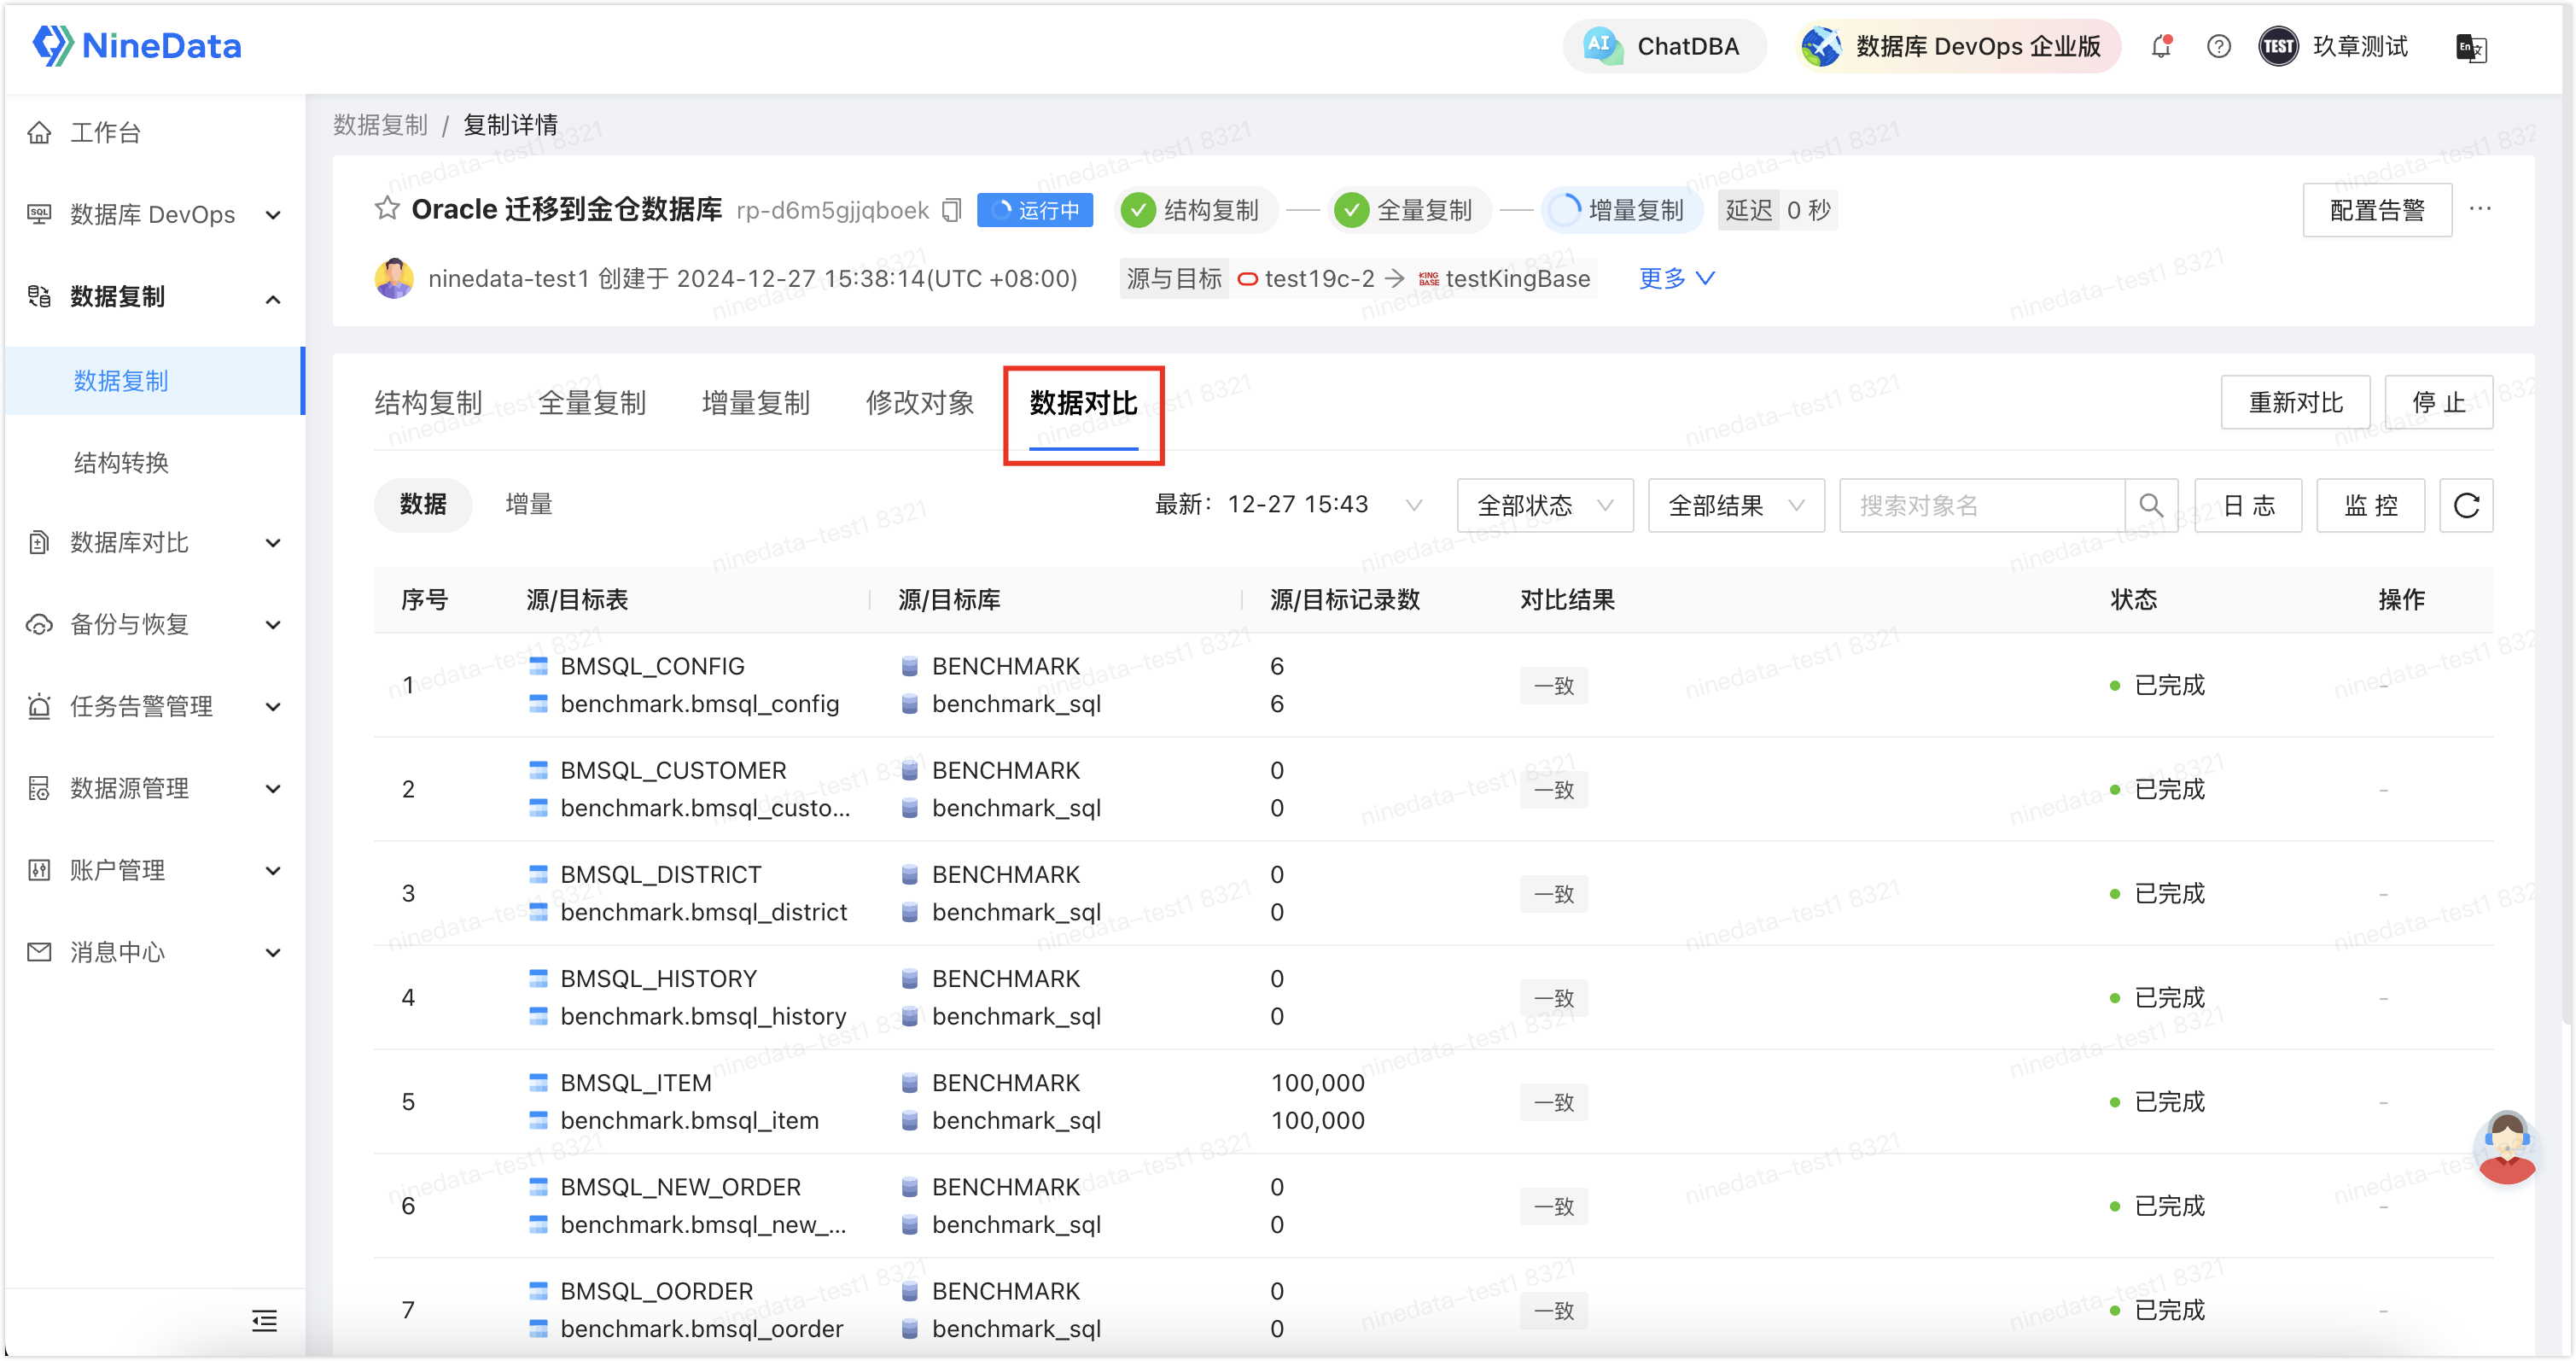Switch to 增量复制 tab
The width and height of the screenshot is (2576, 1361).
click(x=756, y=403)
